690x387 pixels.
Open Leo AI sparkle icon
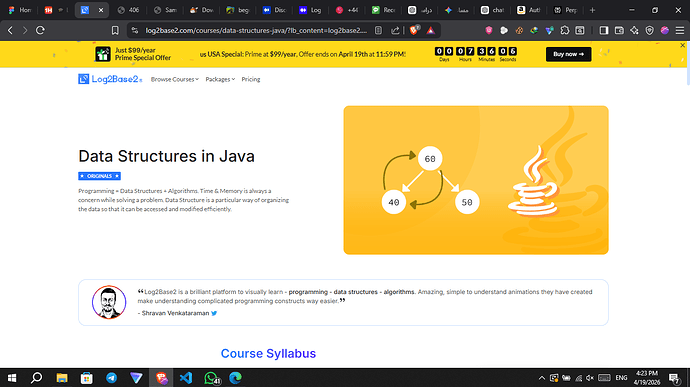[634, 30]
